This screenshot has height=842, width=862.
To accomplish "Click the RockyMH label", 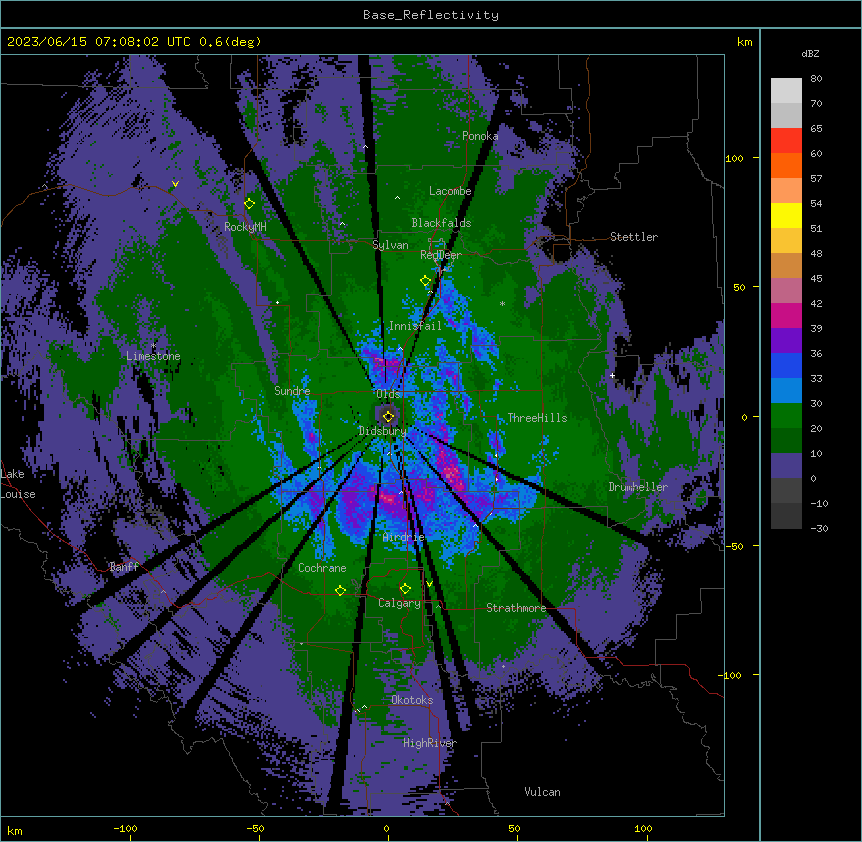I will tap(245, 227).
